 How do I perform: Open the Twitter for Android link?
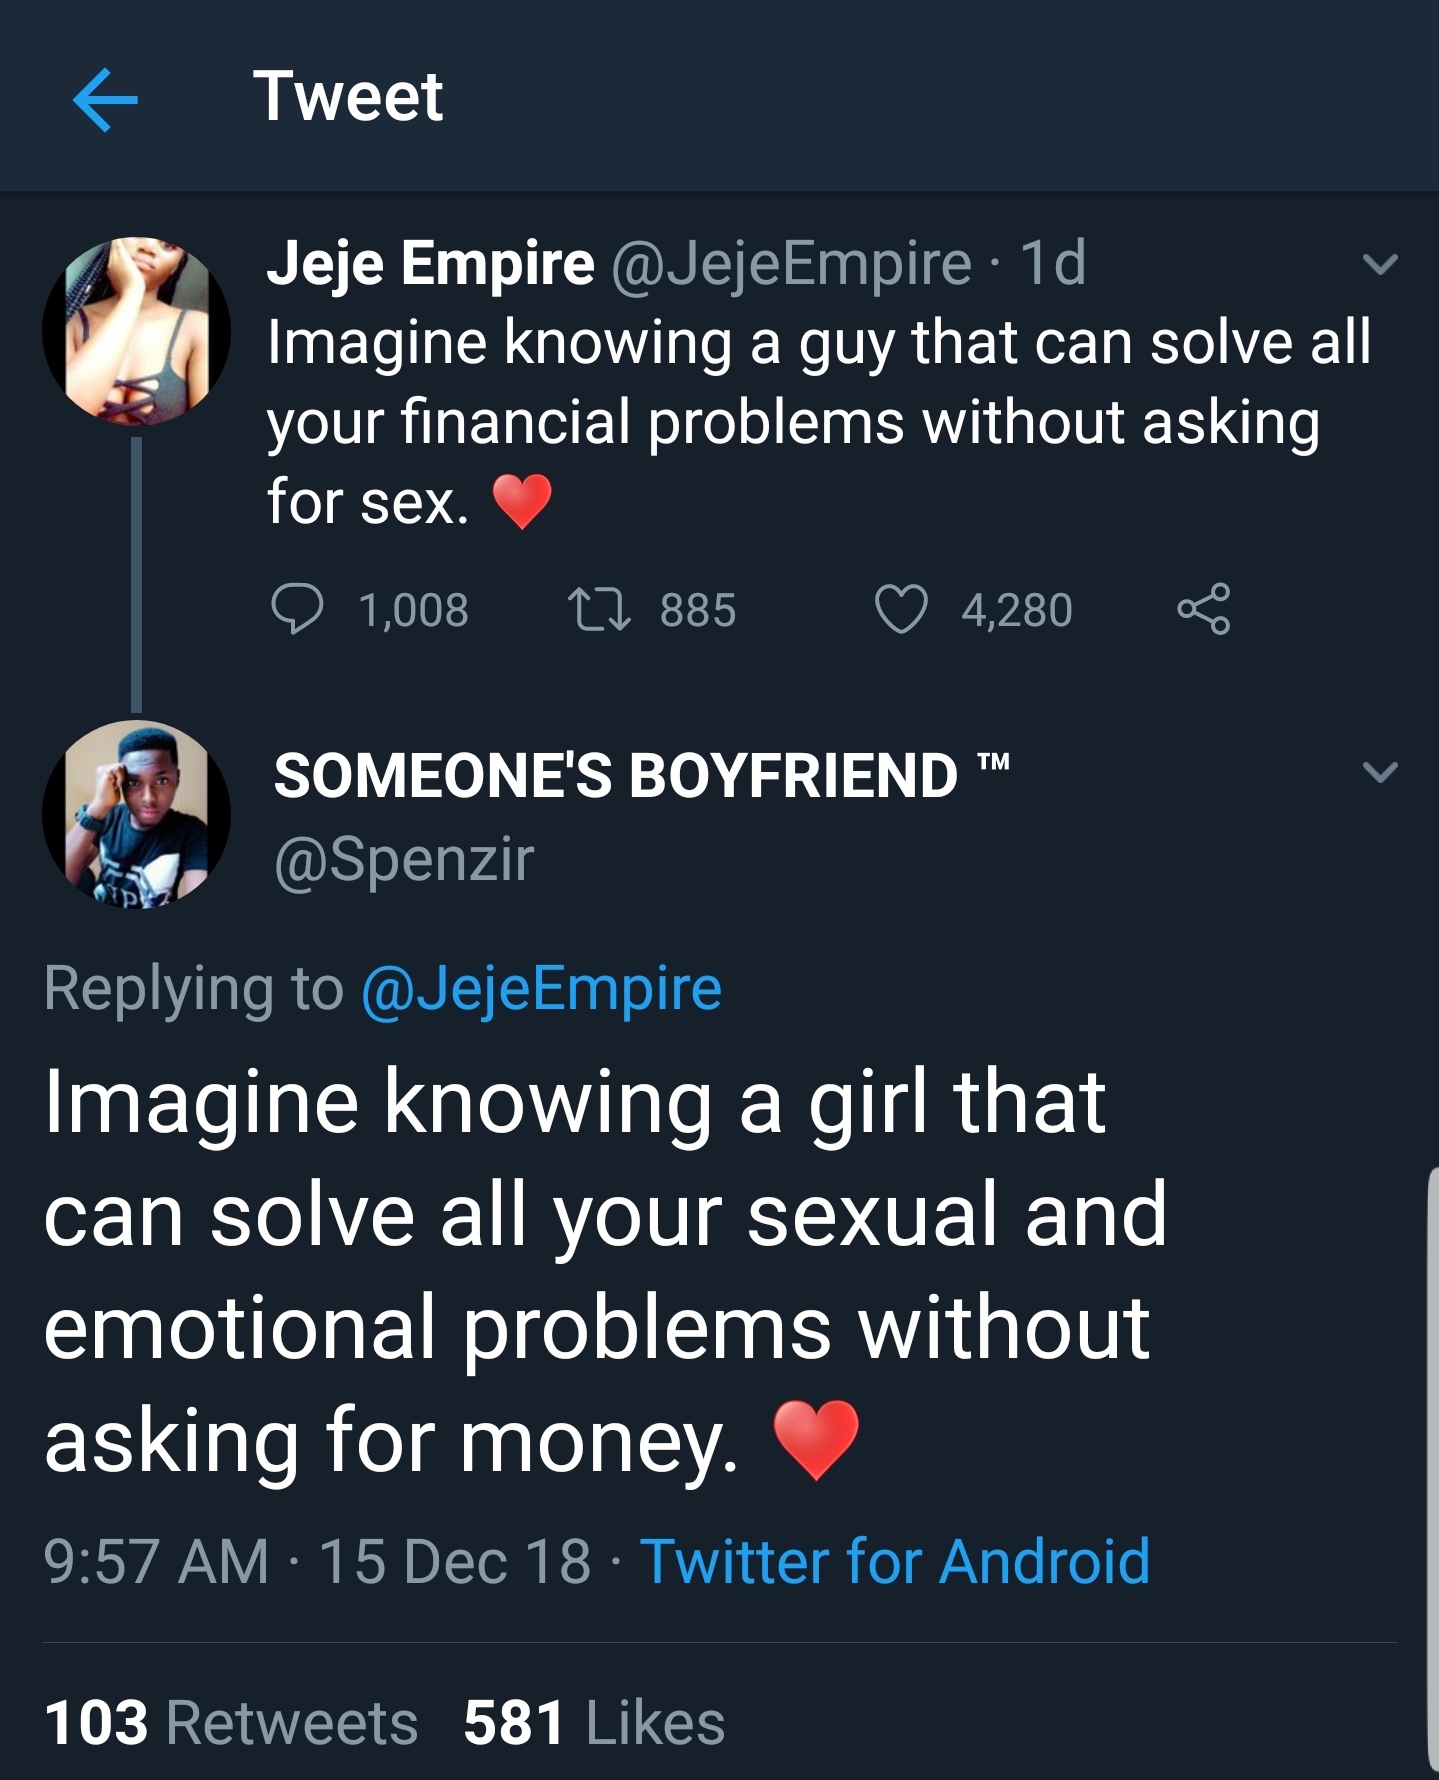(x=894, y=1561)
